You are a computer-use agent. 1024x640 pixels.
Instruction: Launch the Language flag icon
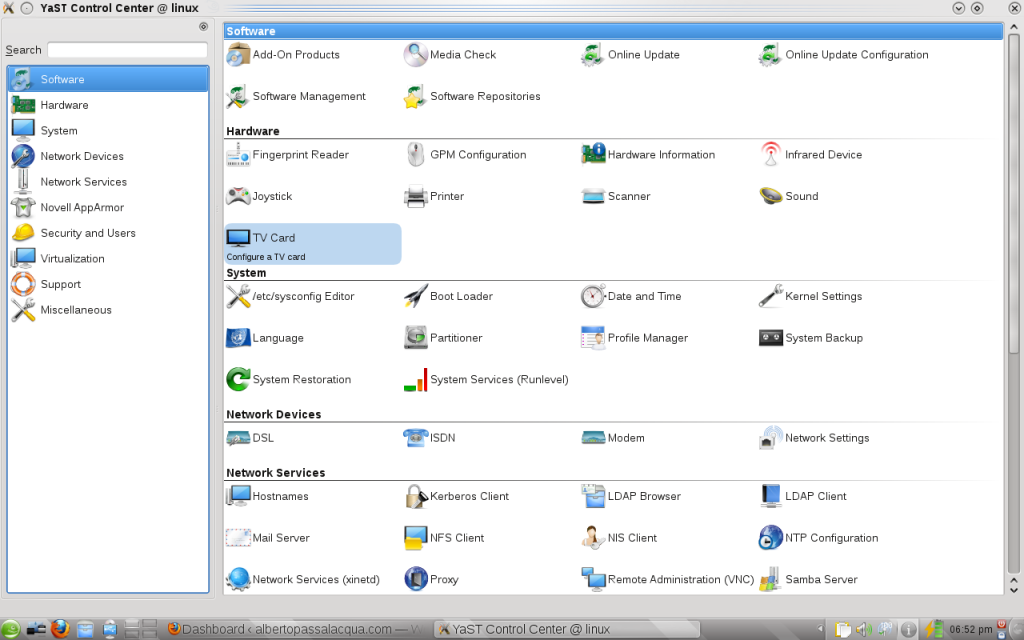point(238,338)
